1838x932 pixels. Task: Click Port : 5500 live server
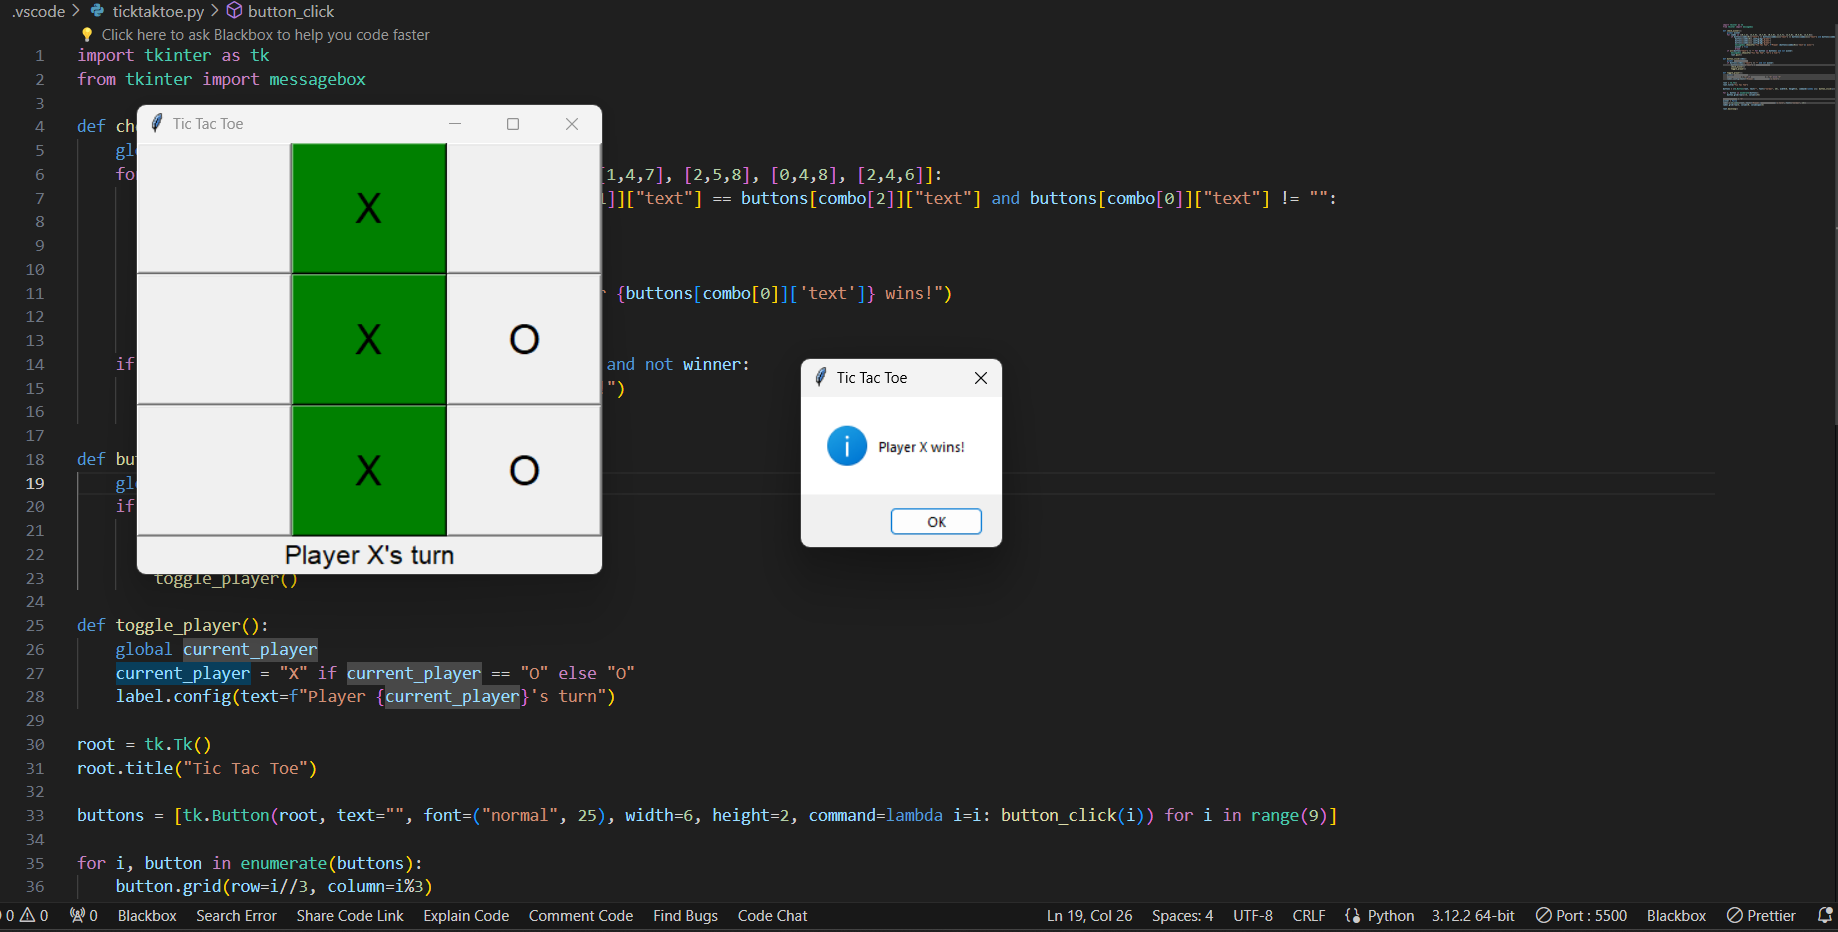coord(1581,915)
